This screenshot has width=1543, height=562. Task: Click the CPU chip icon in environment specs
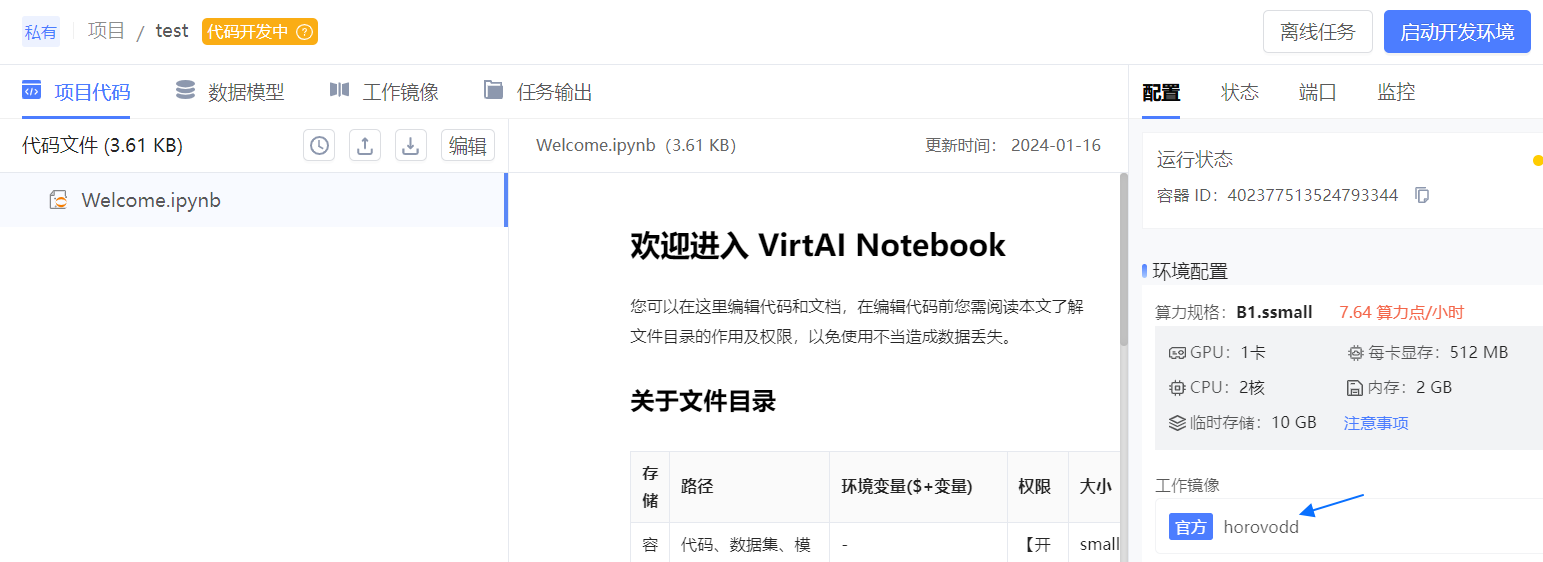tap(1177, 388)
